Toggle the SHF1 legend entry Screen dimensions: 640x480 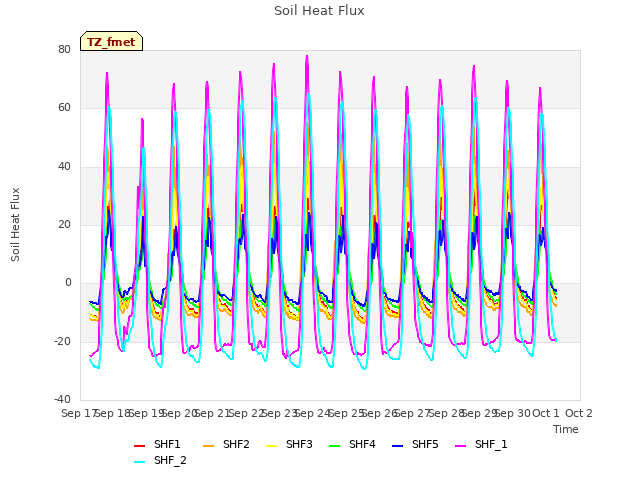[157, 444]
